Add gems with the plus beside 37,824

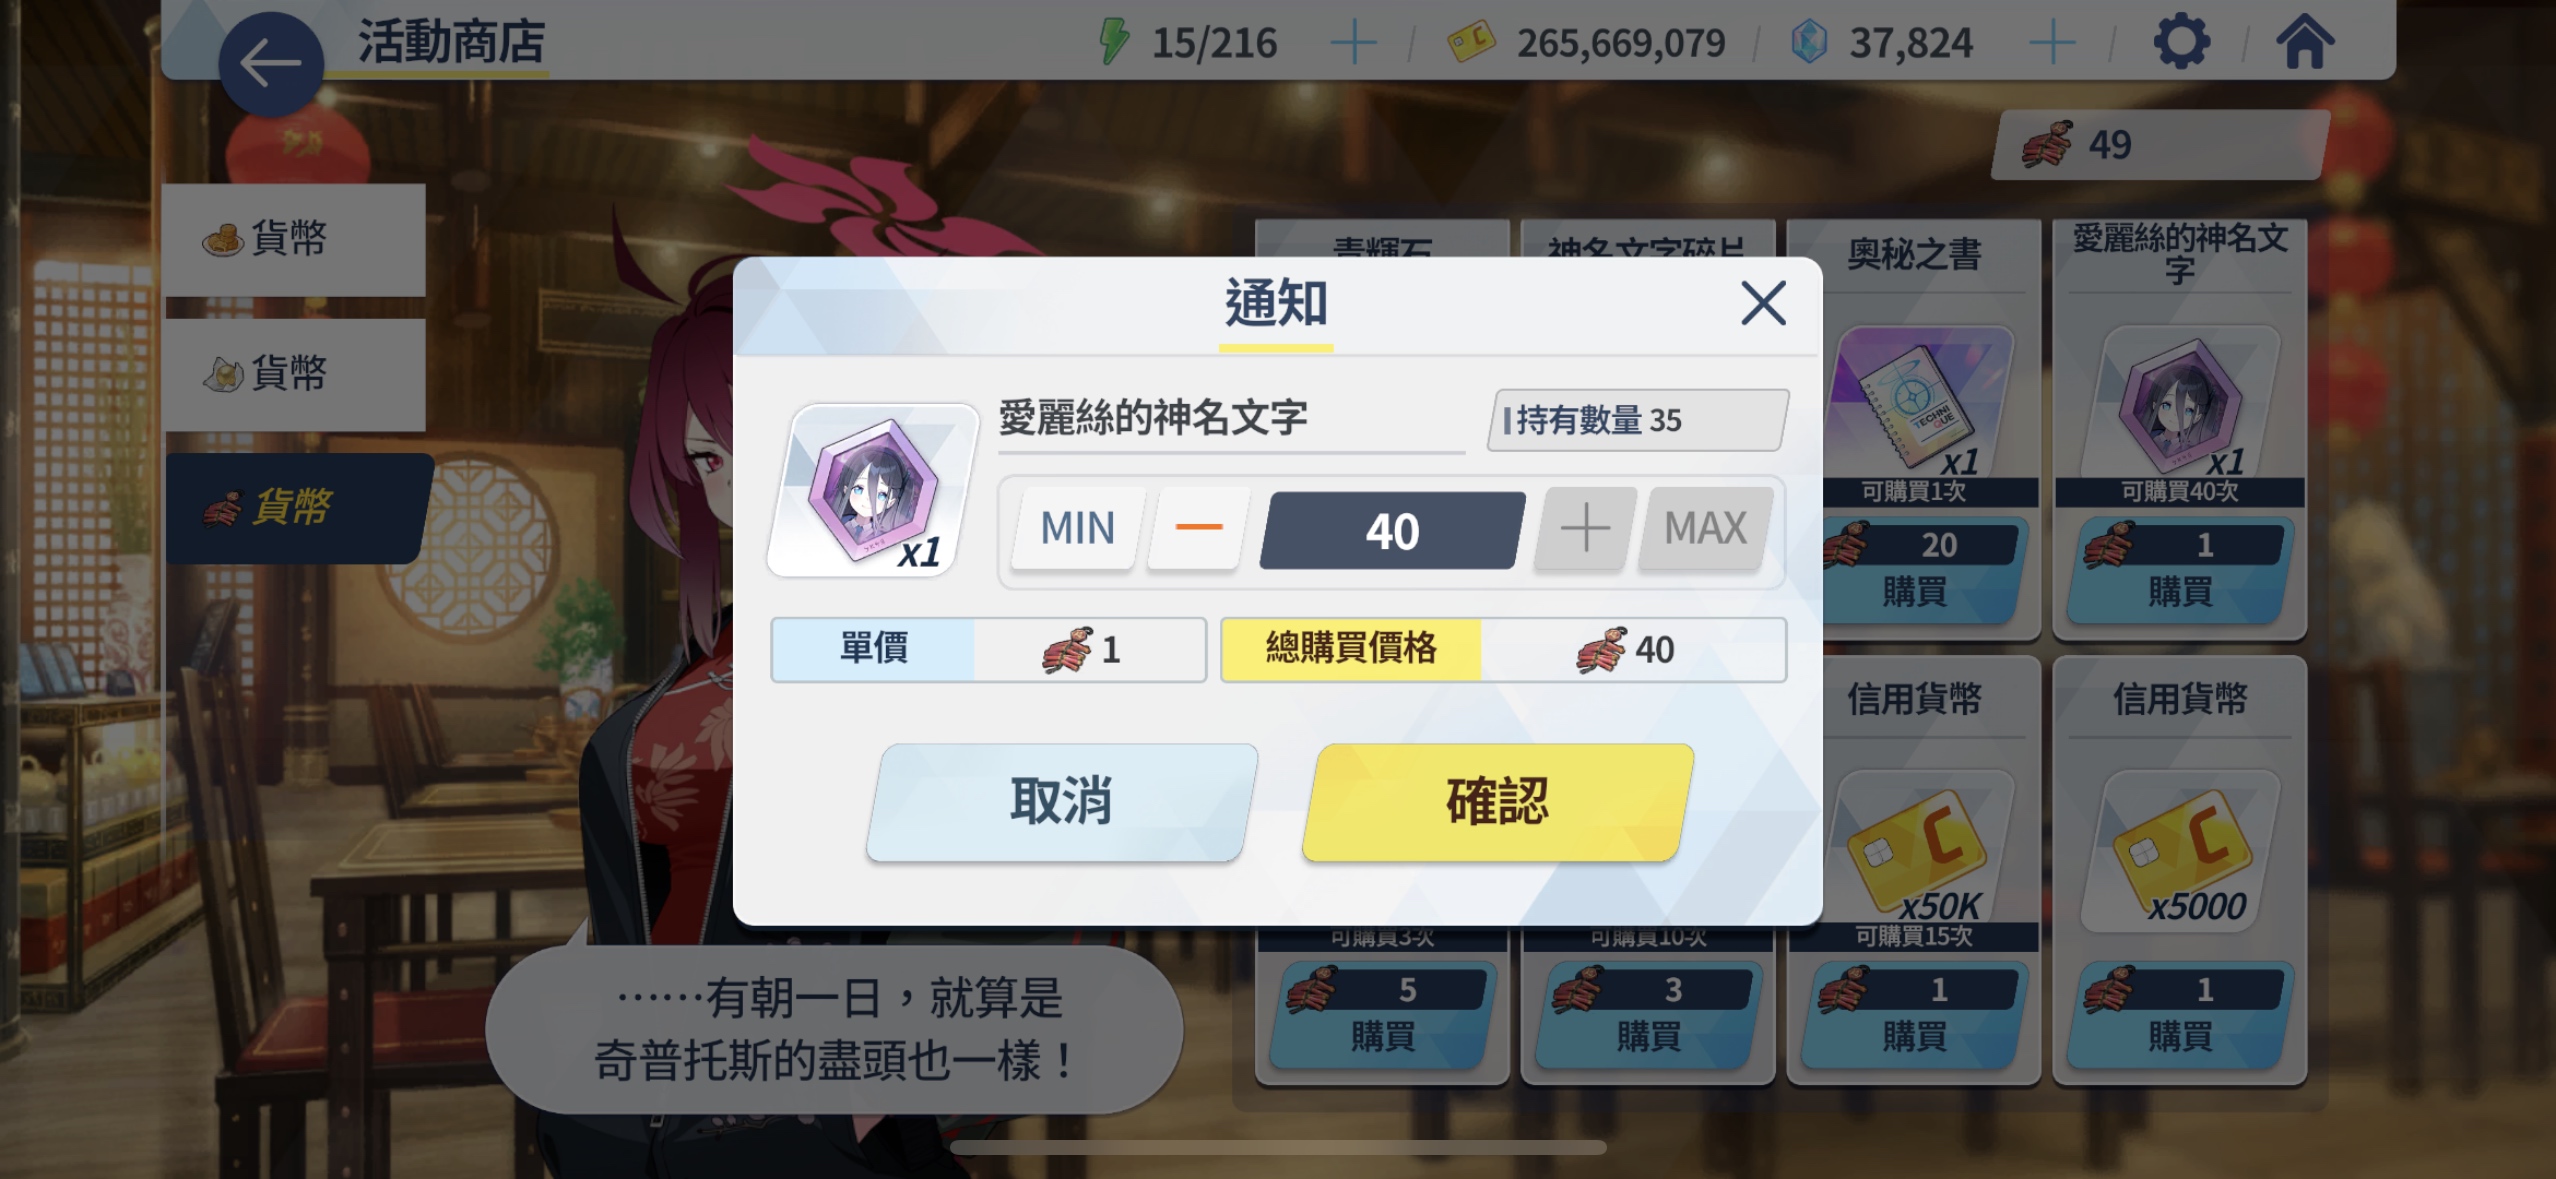2053,43
